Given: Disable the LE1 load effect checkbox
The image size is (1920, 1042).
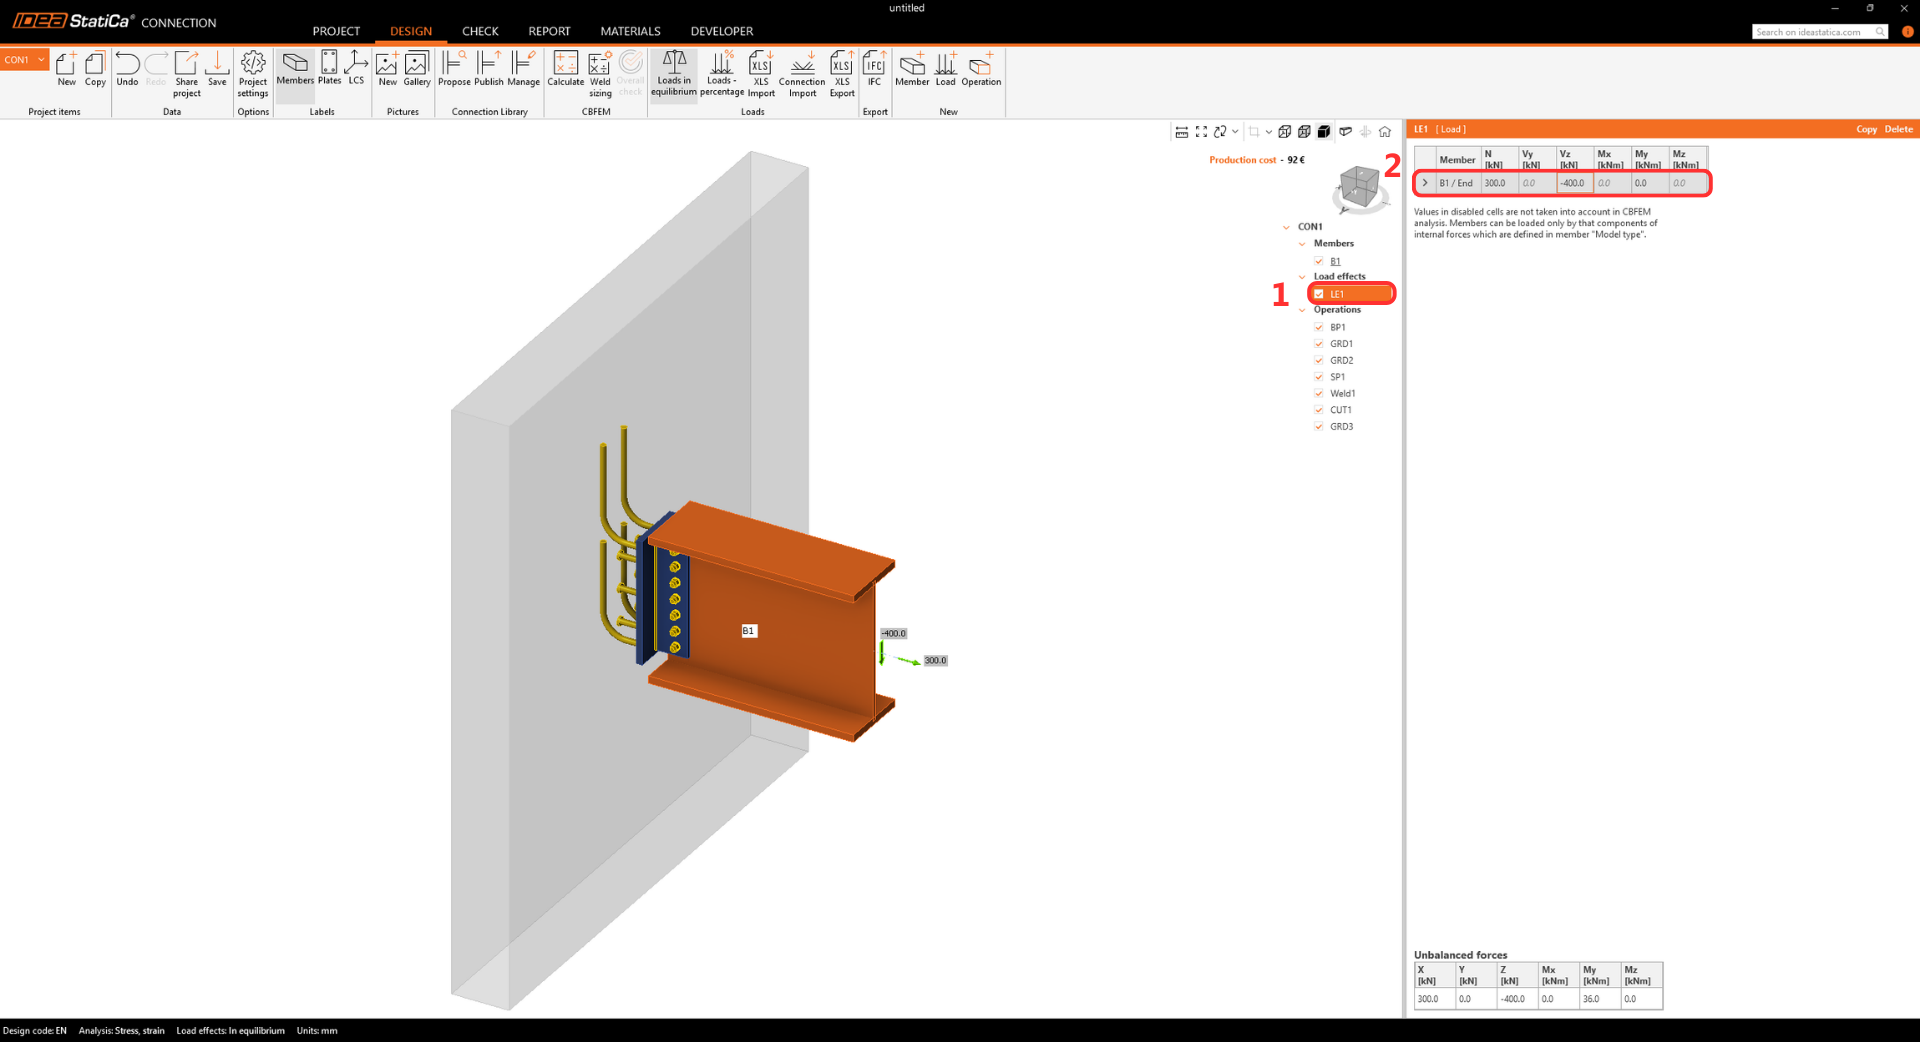Looking at the screenshot, I should pyautogui.click(x=1319, y=294).
